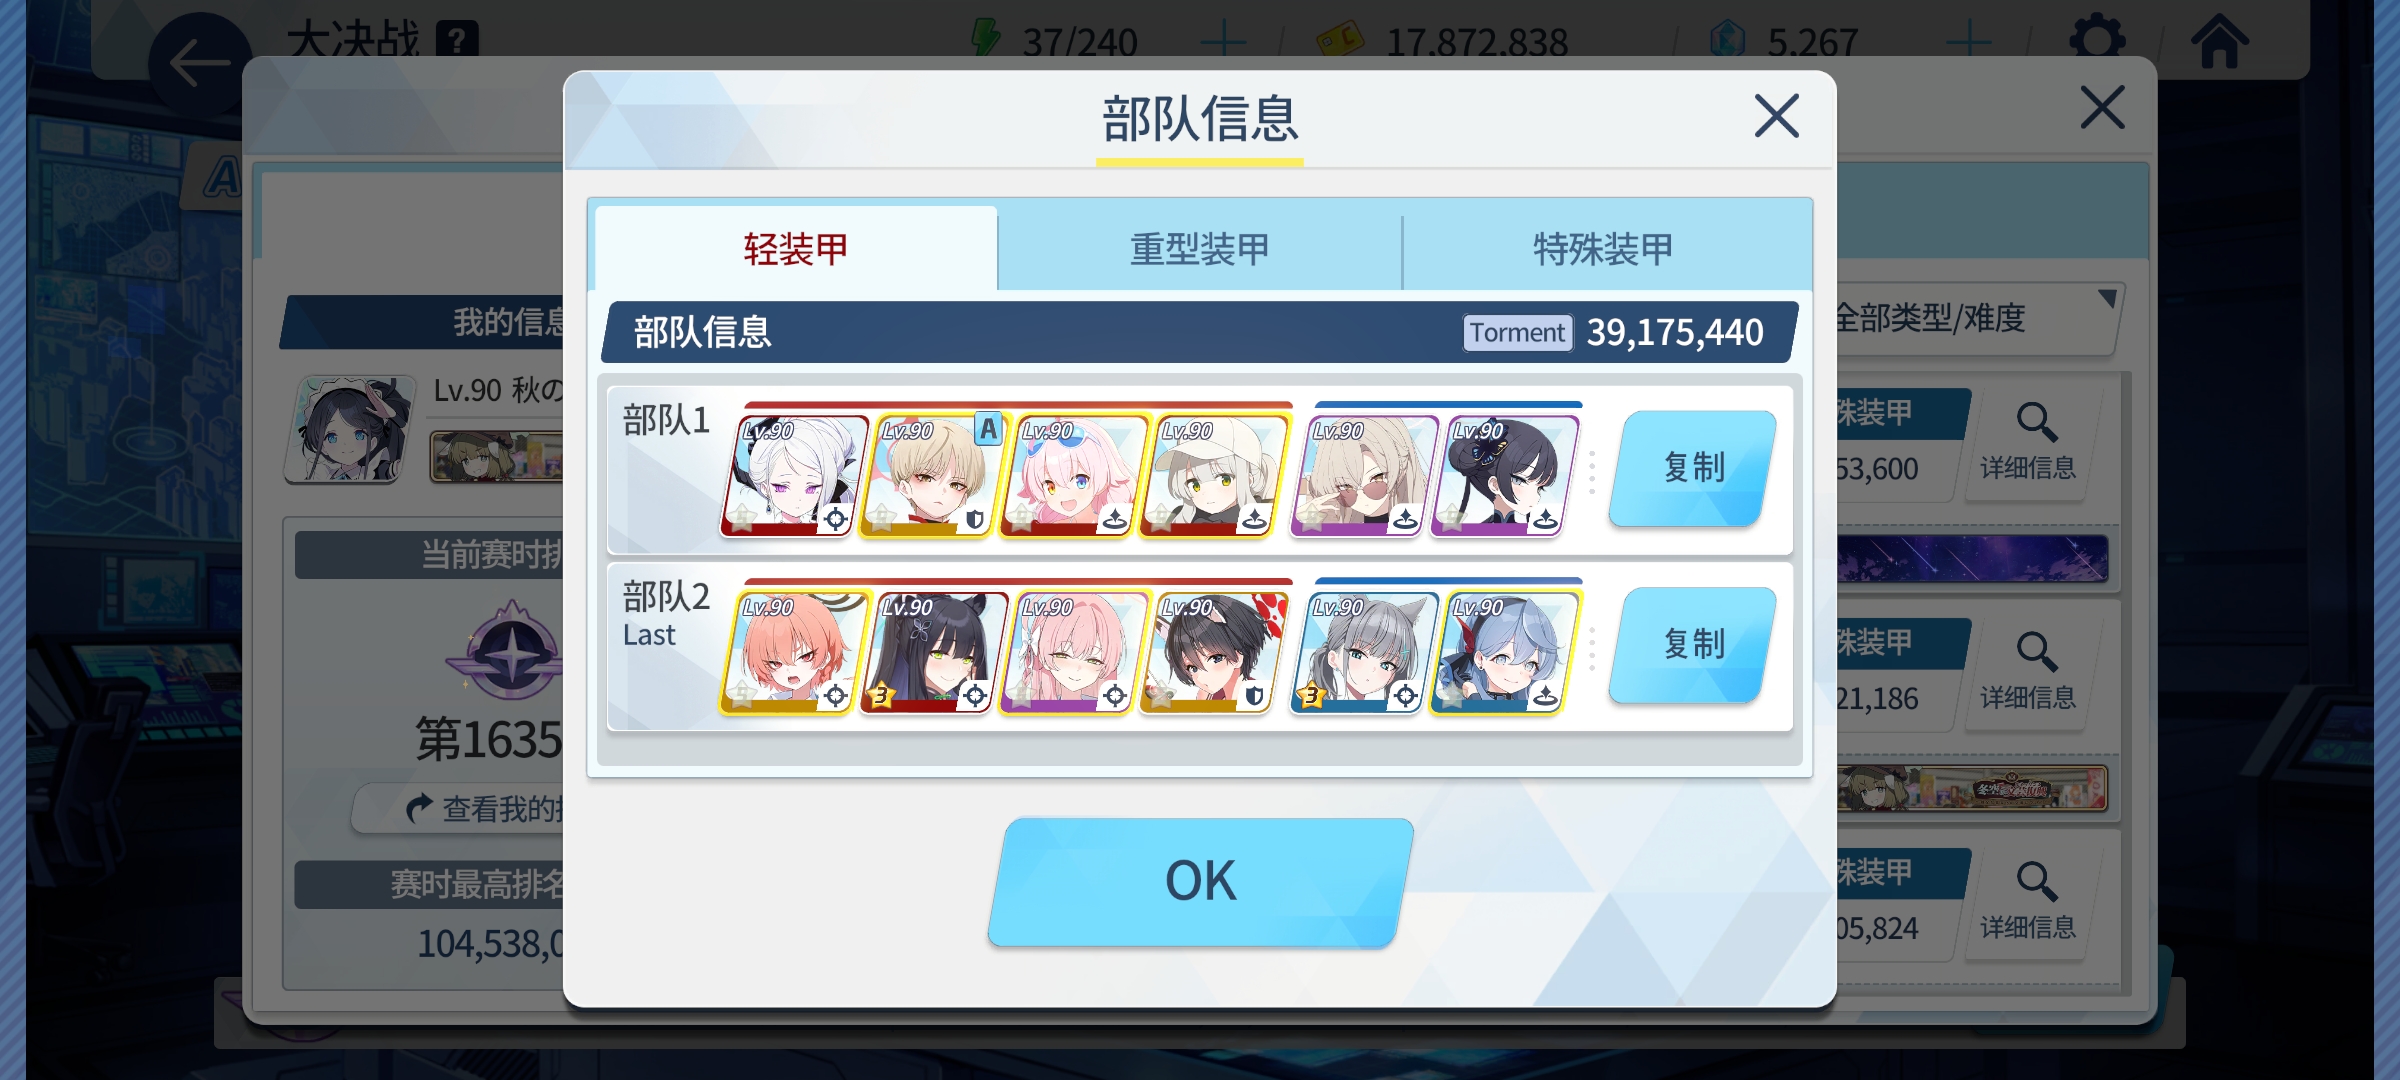Go back with the arrow icon
The image size is (2400, 1080).
tap(200, 63)
